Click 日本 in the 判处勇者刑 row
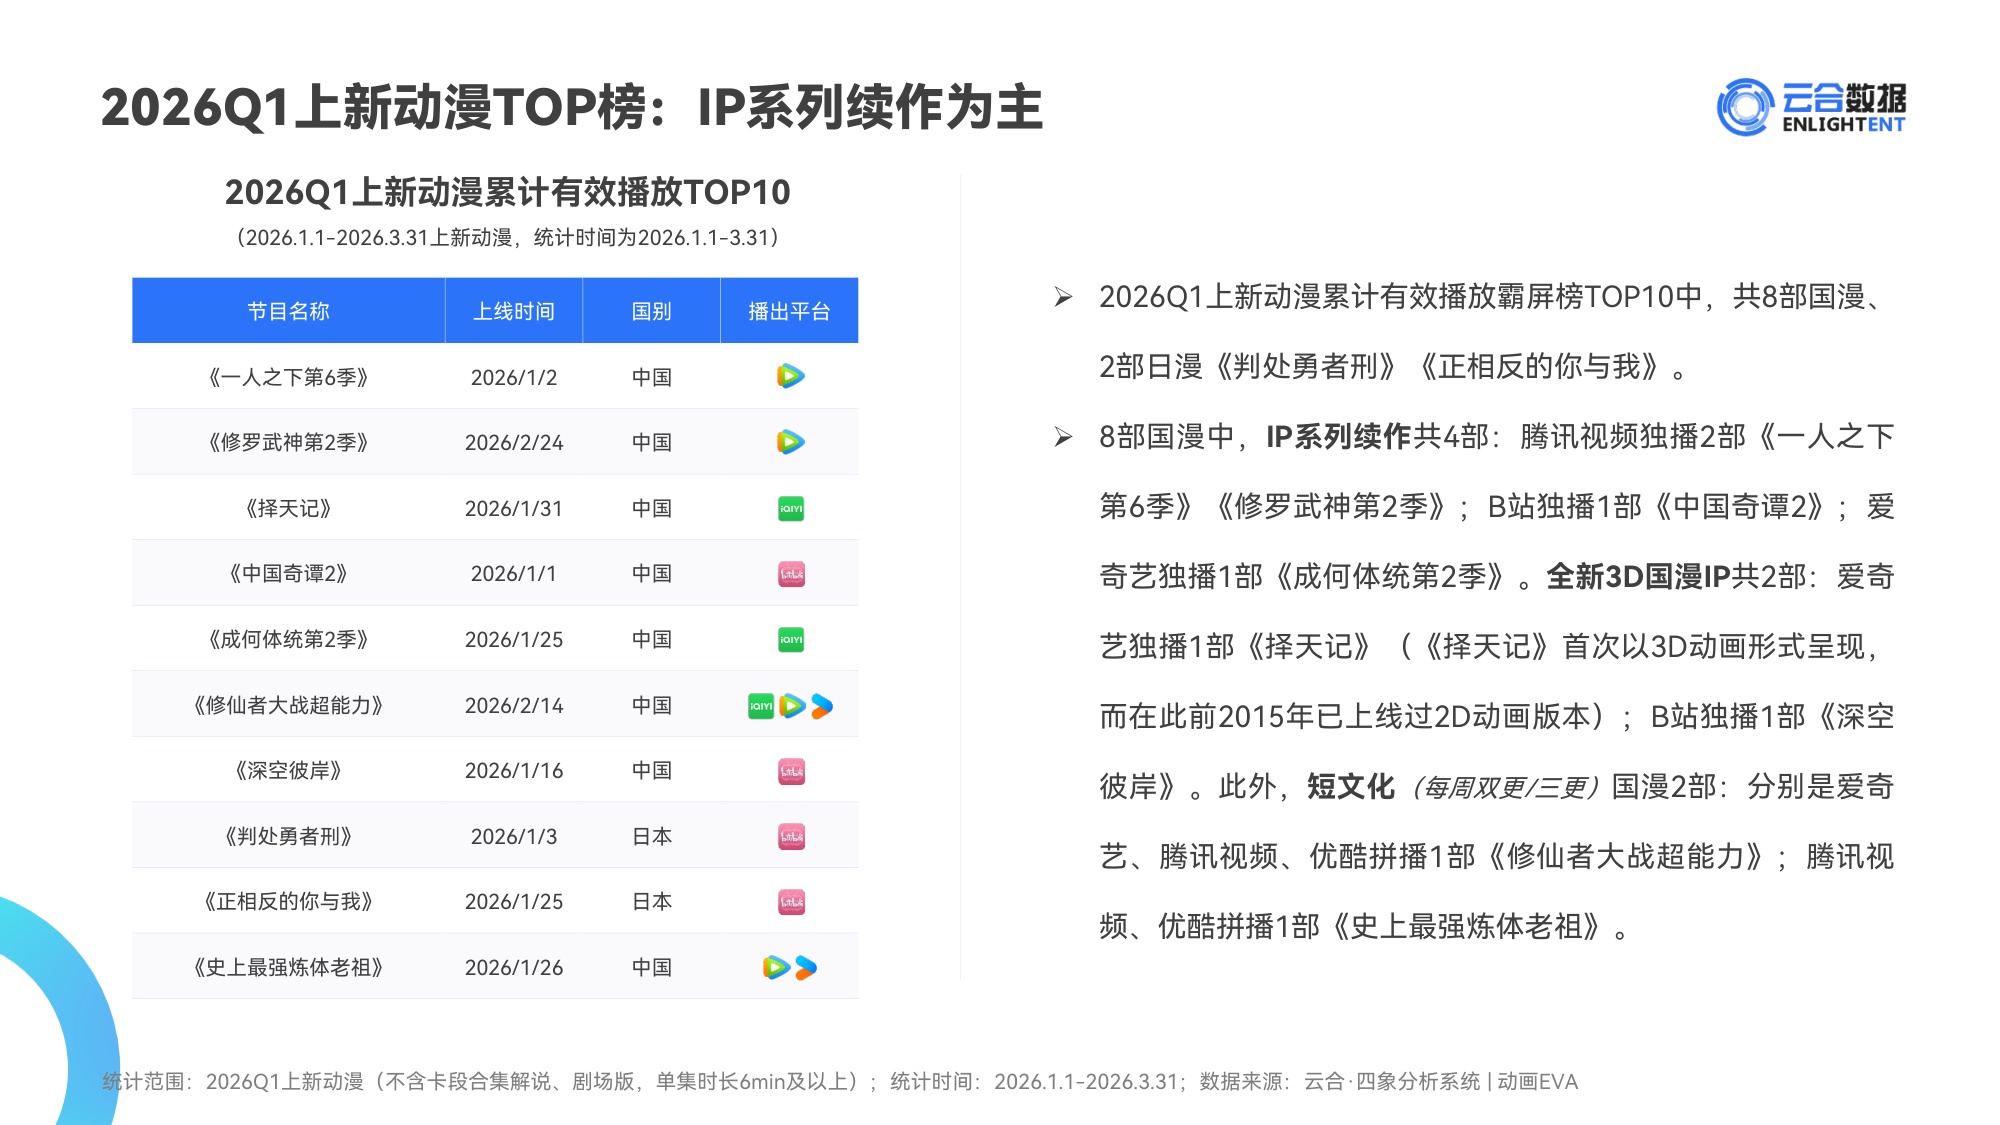 (651, 836)
